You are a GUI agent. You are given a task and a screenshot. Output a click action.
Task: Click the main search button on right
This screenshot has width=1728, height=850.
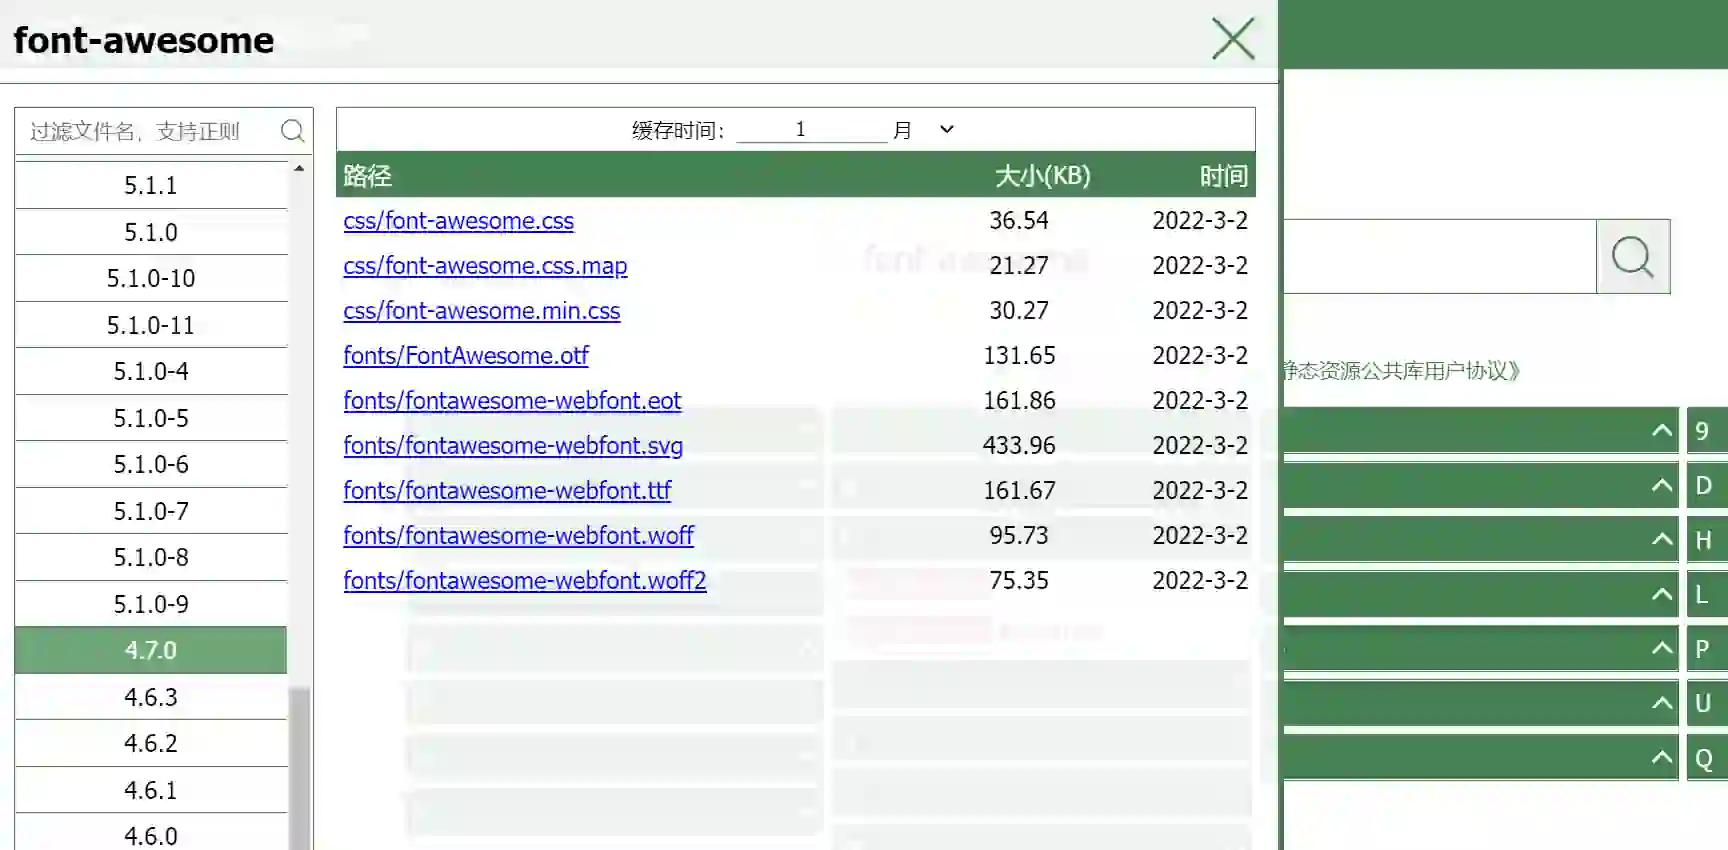1632,257
